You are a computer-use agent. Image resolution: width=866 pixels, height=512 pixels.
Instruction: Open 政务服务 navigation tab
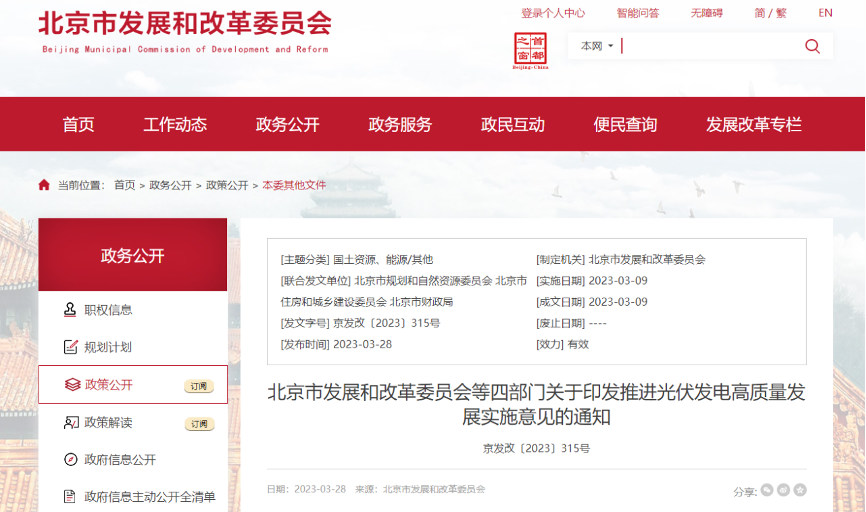(400, 124)
